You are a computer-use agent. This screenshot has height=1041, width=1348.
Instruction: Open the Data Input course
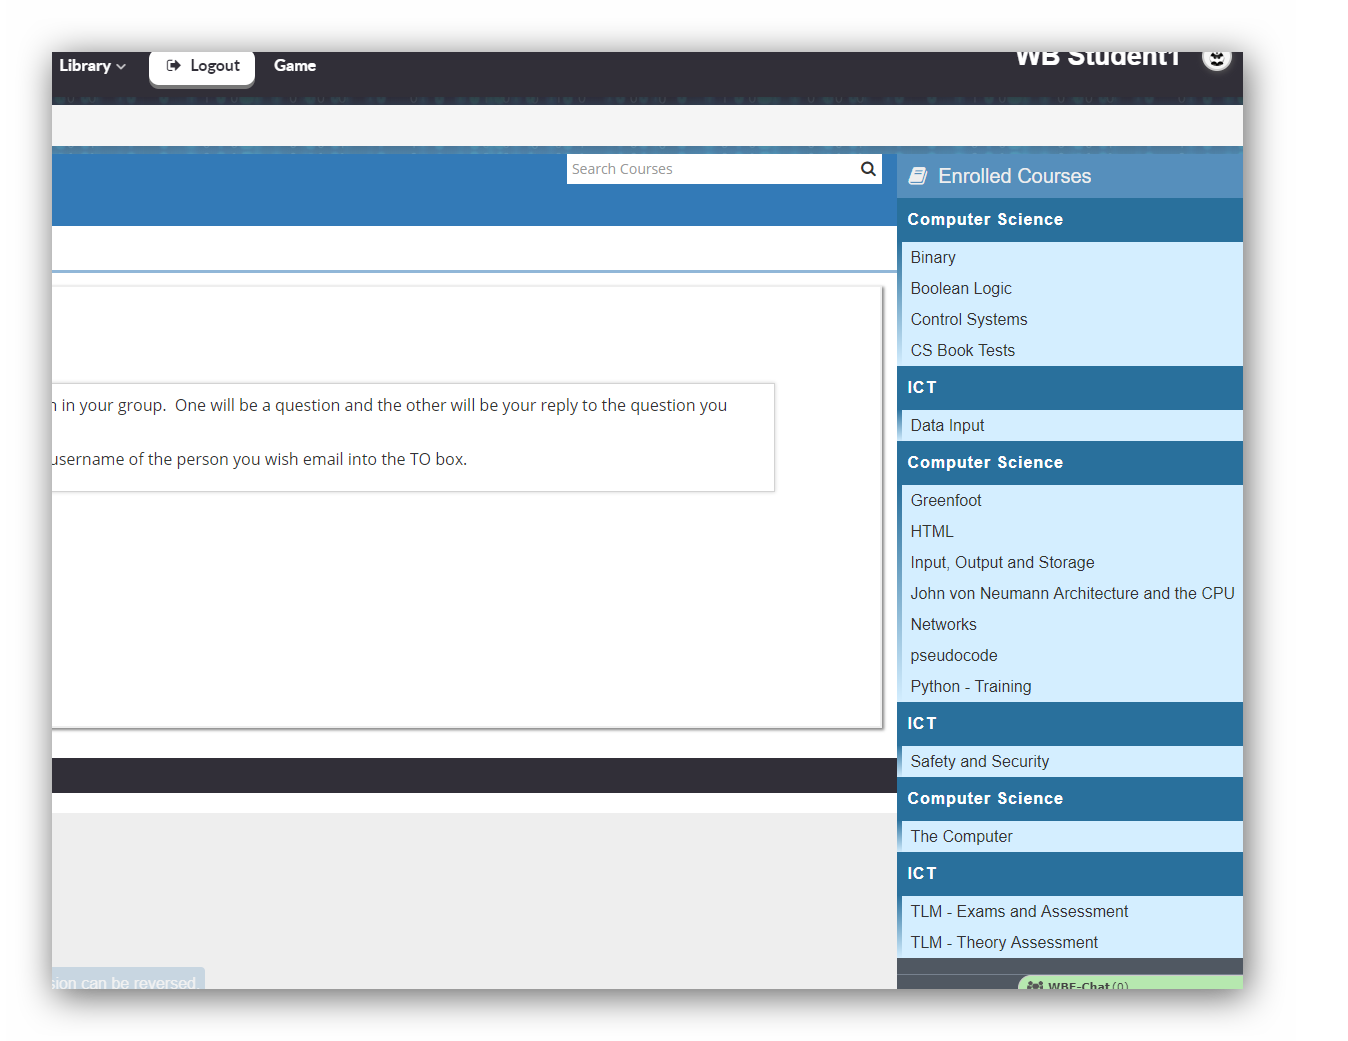pos(947,426)
